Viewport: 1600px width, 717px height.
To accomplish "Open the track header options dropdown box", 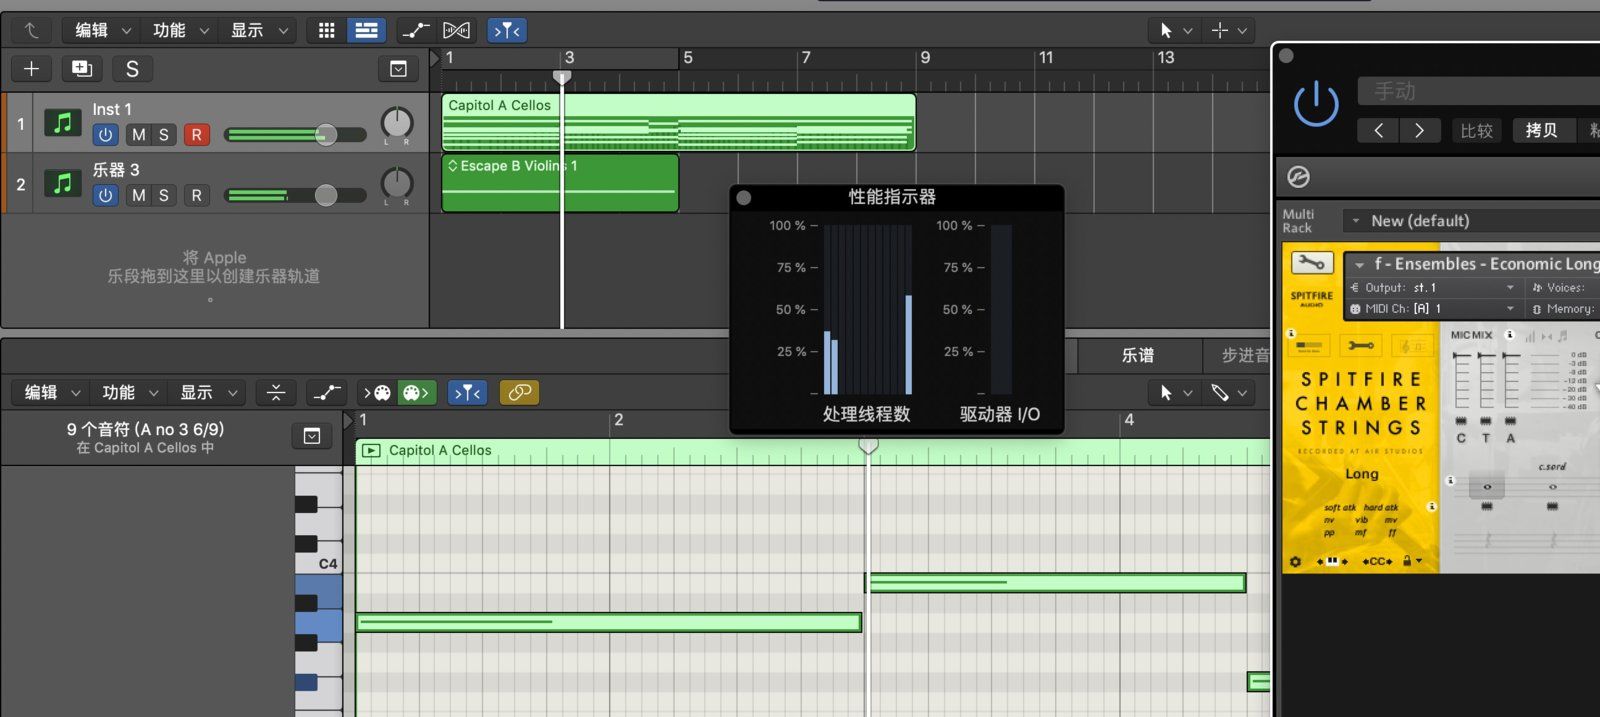I will coord(398,69).
